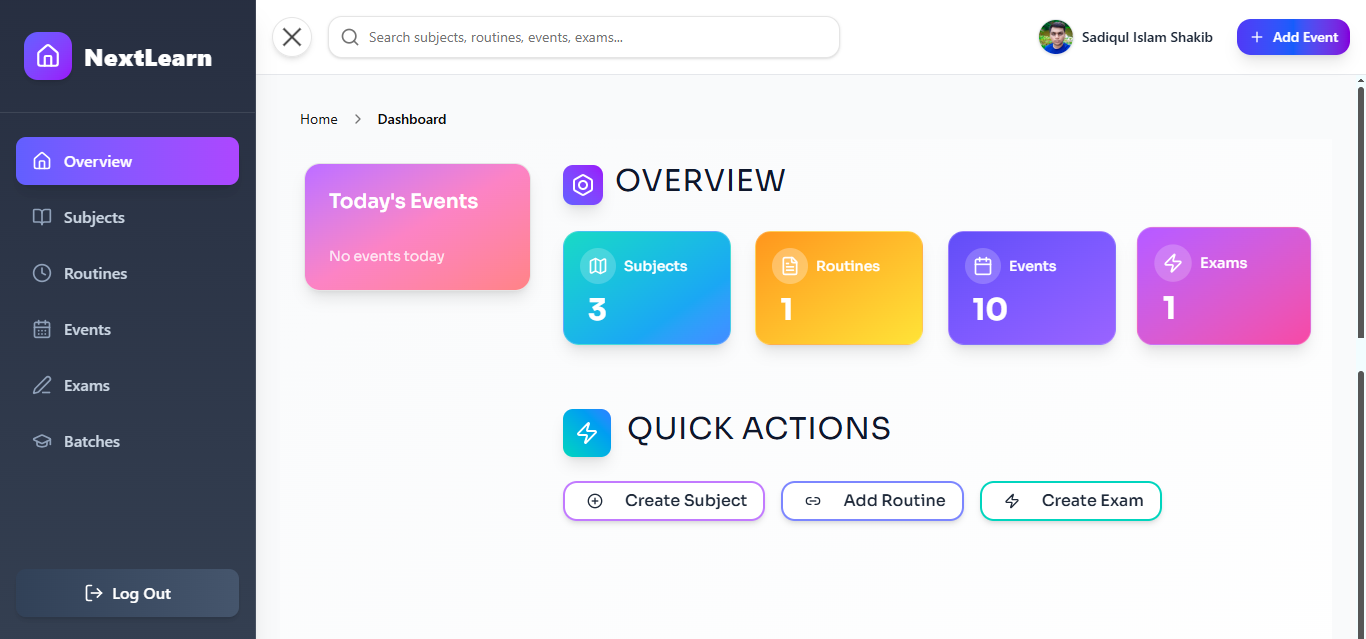Click the Batches graduation cap icon
The image size is (1366, 639).
pos(42,441)
